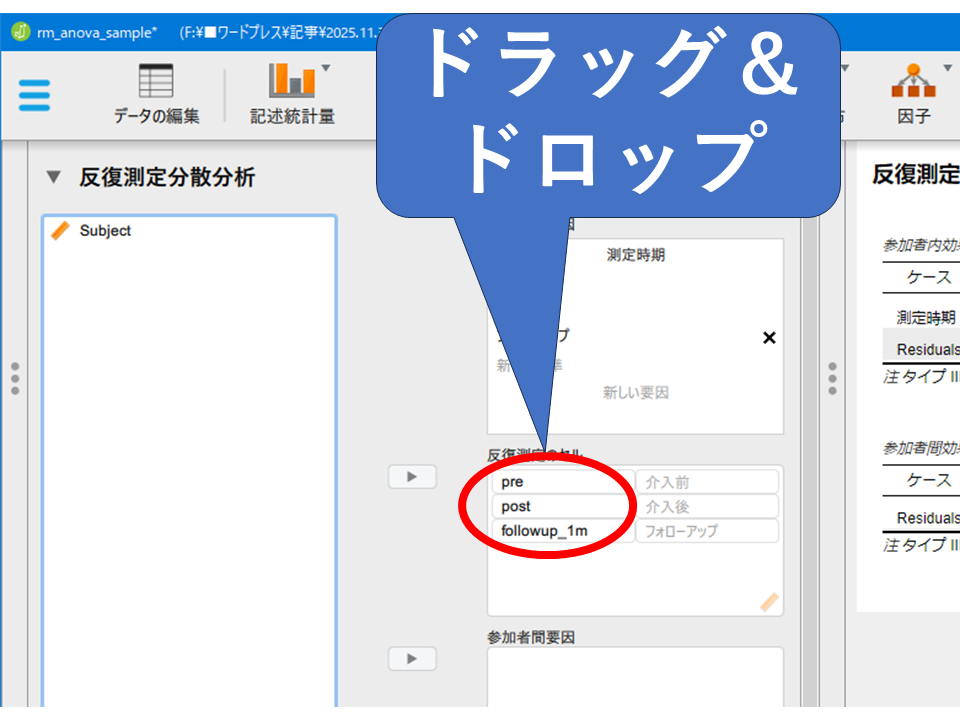Select the Subject variable in the list
960x720 pixels.
point(105,231)
